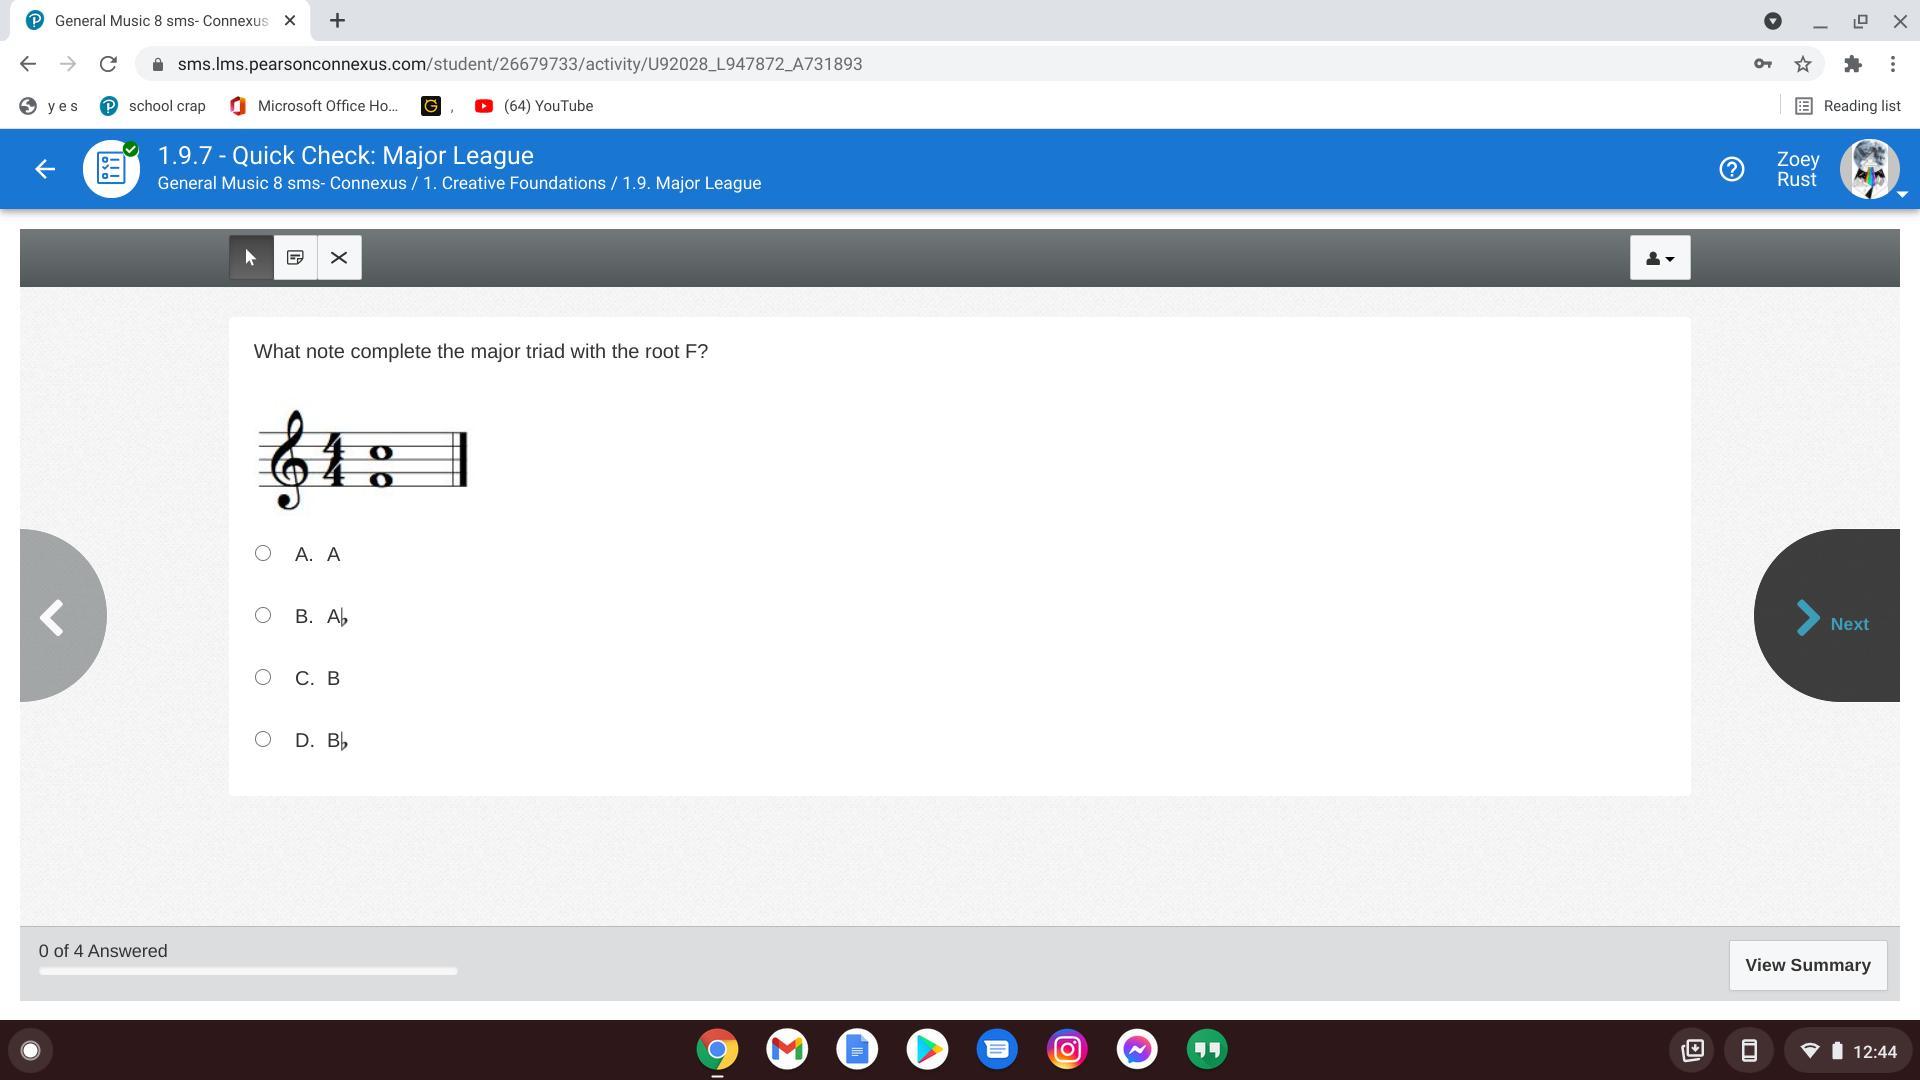This screenshot has width=1920, height=1080.
Task: Click the Next question button
Action: (1832, 621)
